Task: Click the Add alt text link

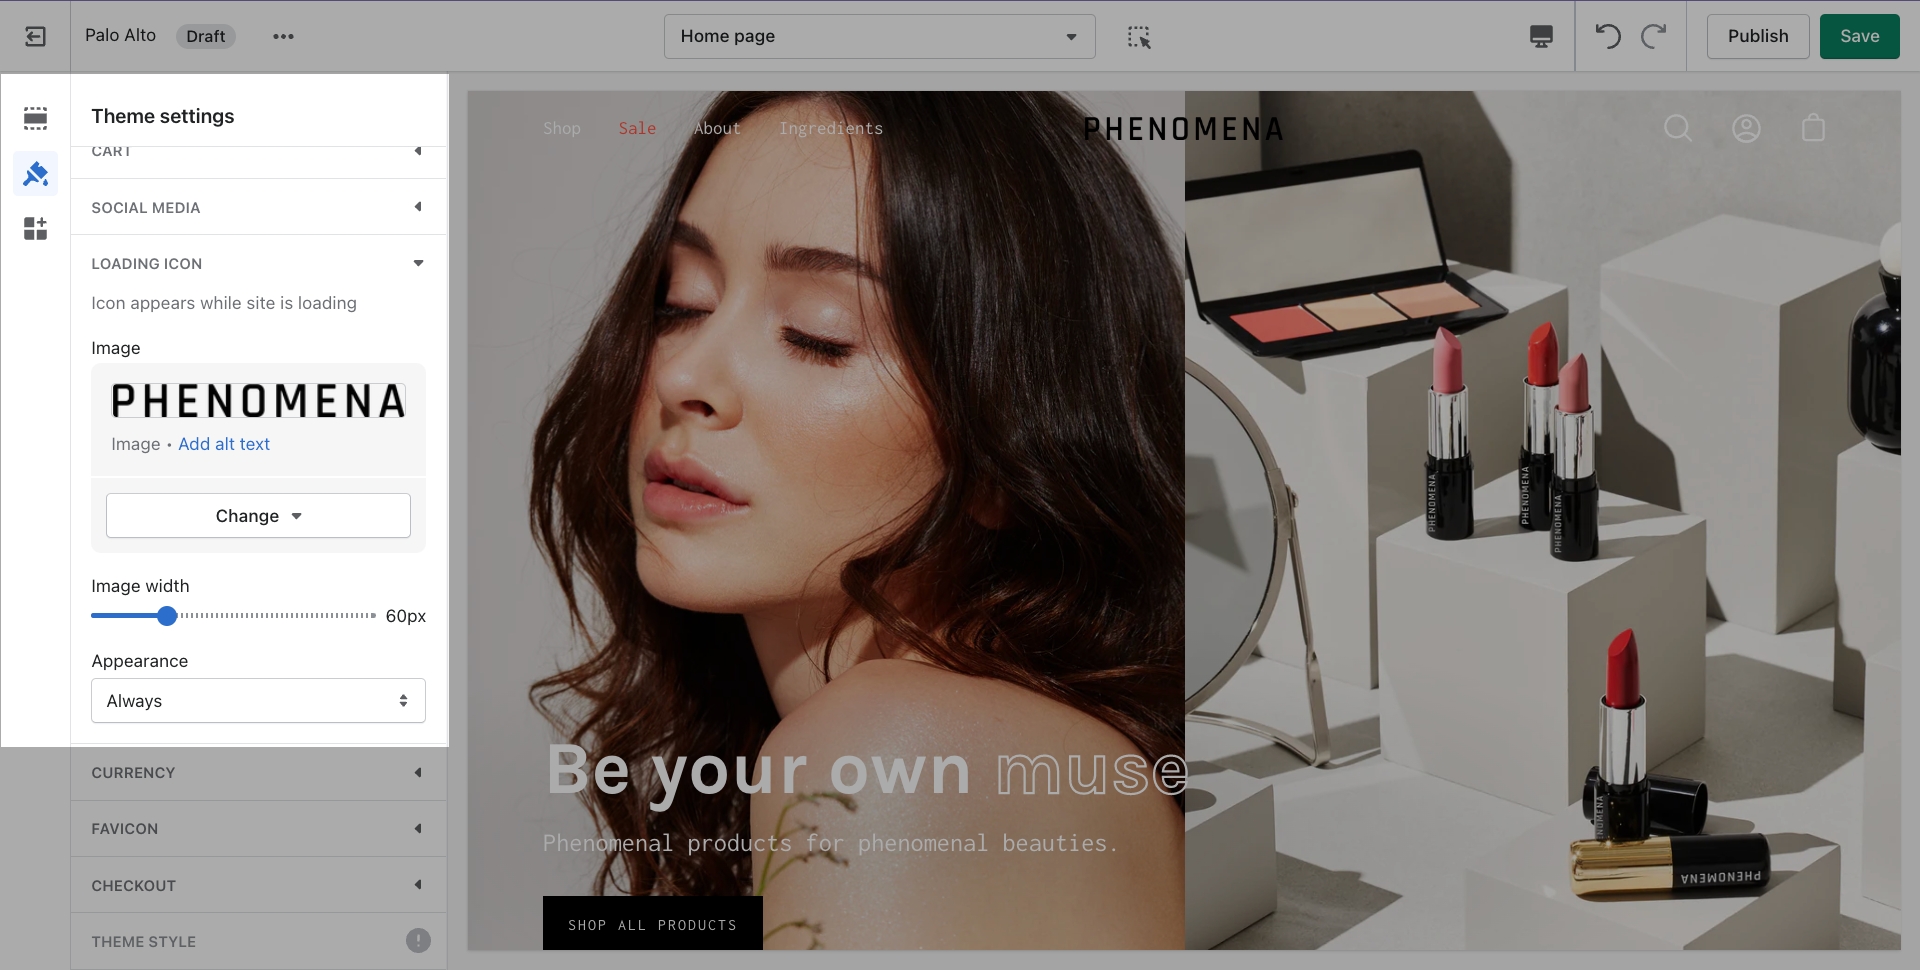Action: [x=224, y=444]
